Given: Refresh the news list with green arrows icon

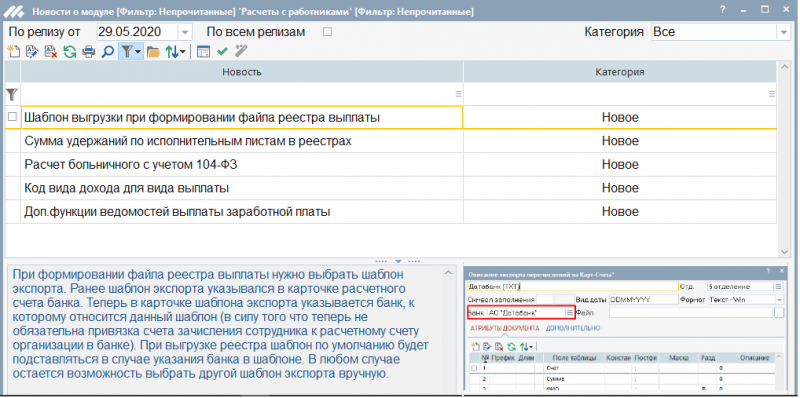Looking at the screenshot, I should click(70, 52).
